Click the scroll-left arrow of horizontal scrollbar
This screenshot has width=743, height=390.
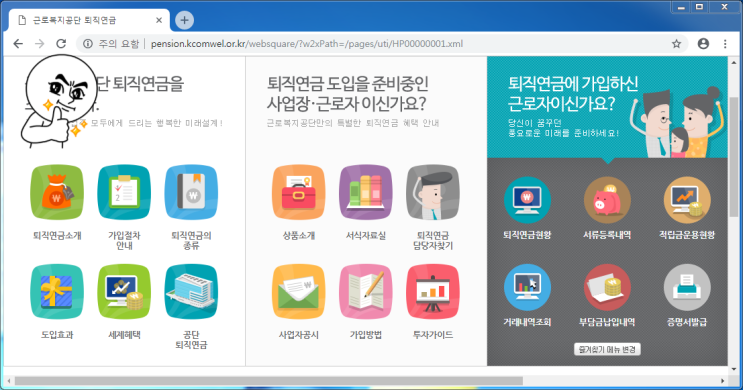point(8,381)
